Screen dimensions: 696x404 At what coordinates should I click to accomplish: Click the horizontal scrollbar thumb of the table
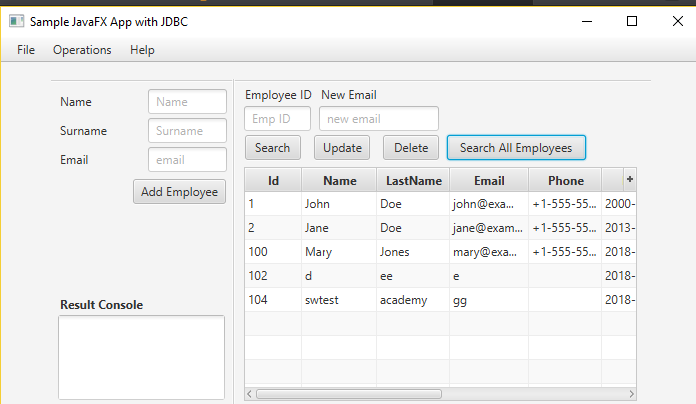(349, 394)
